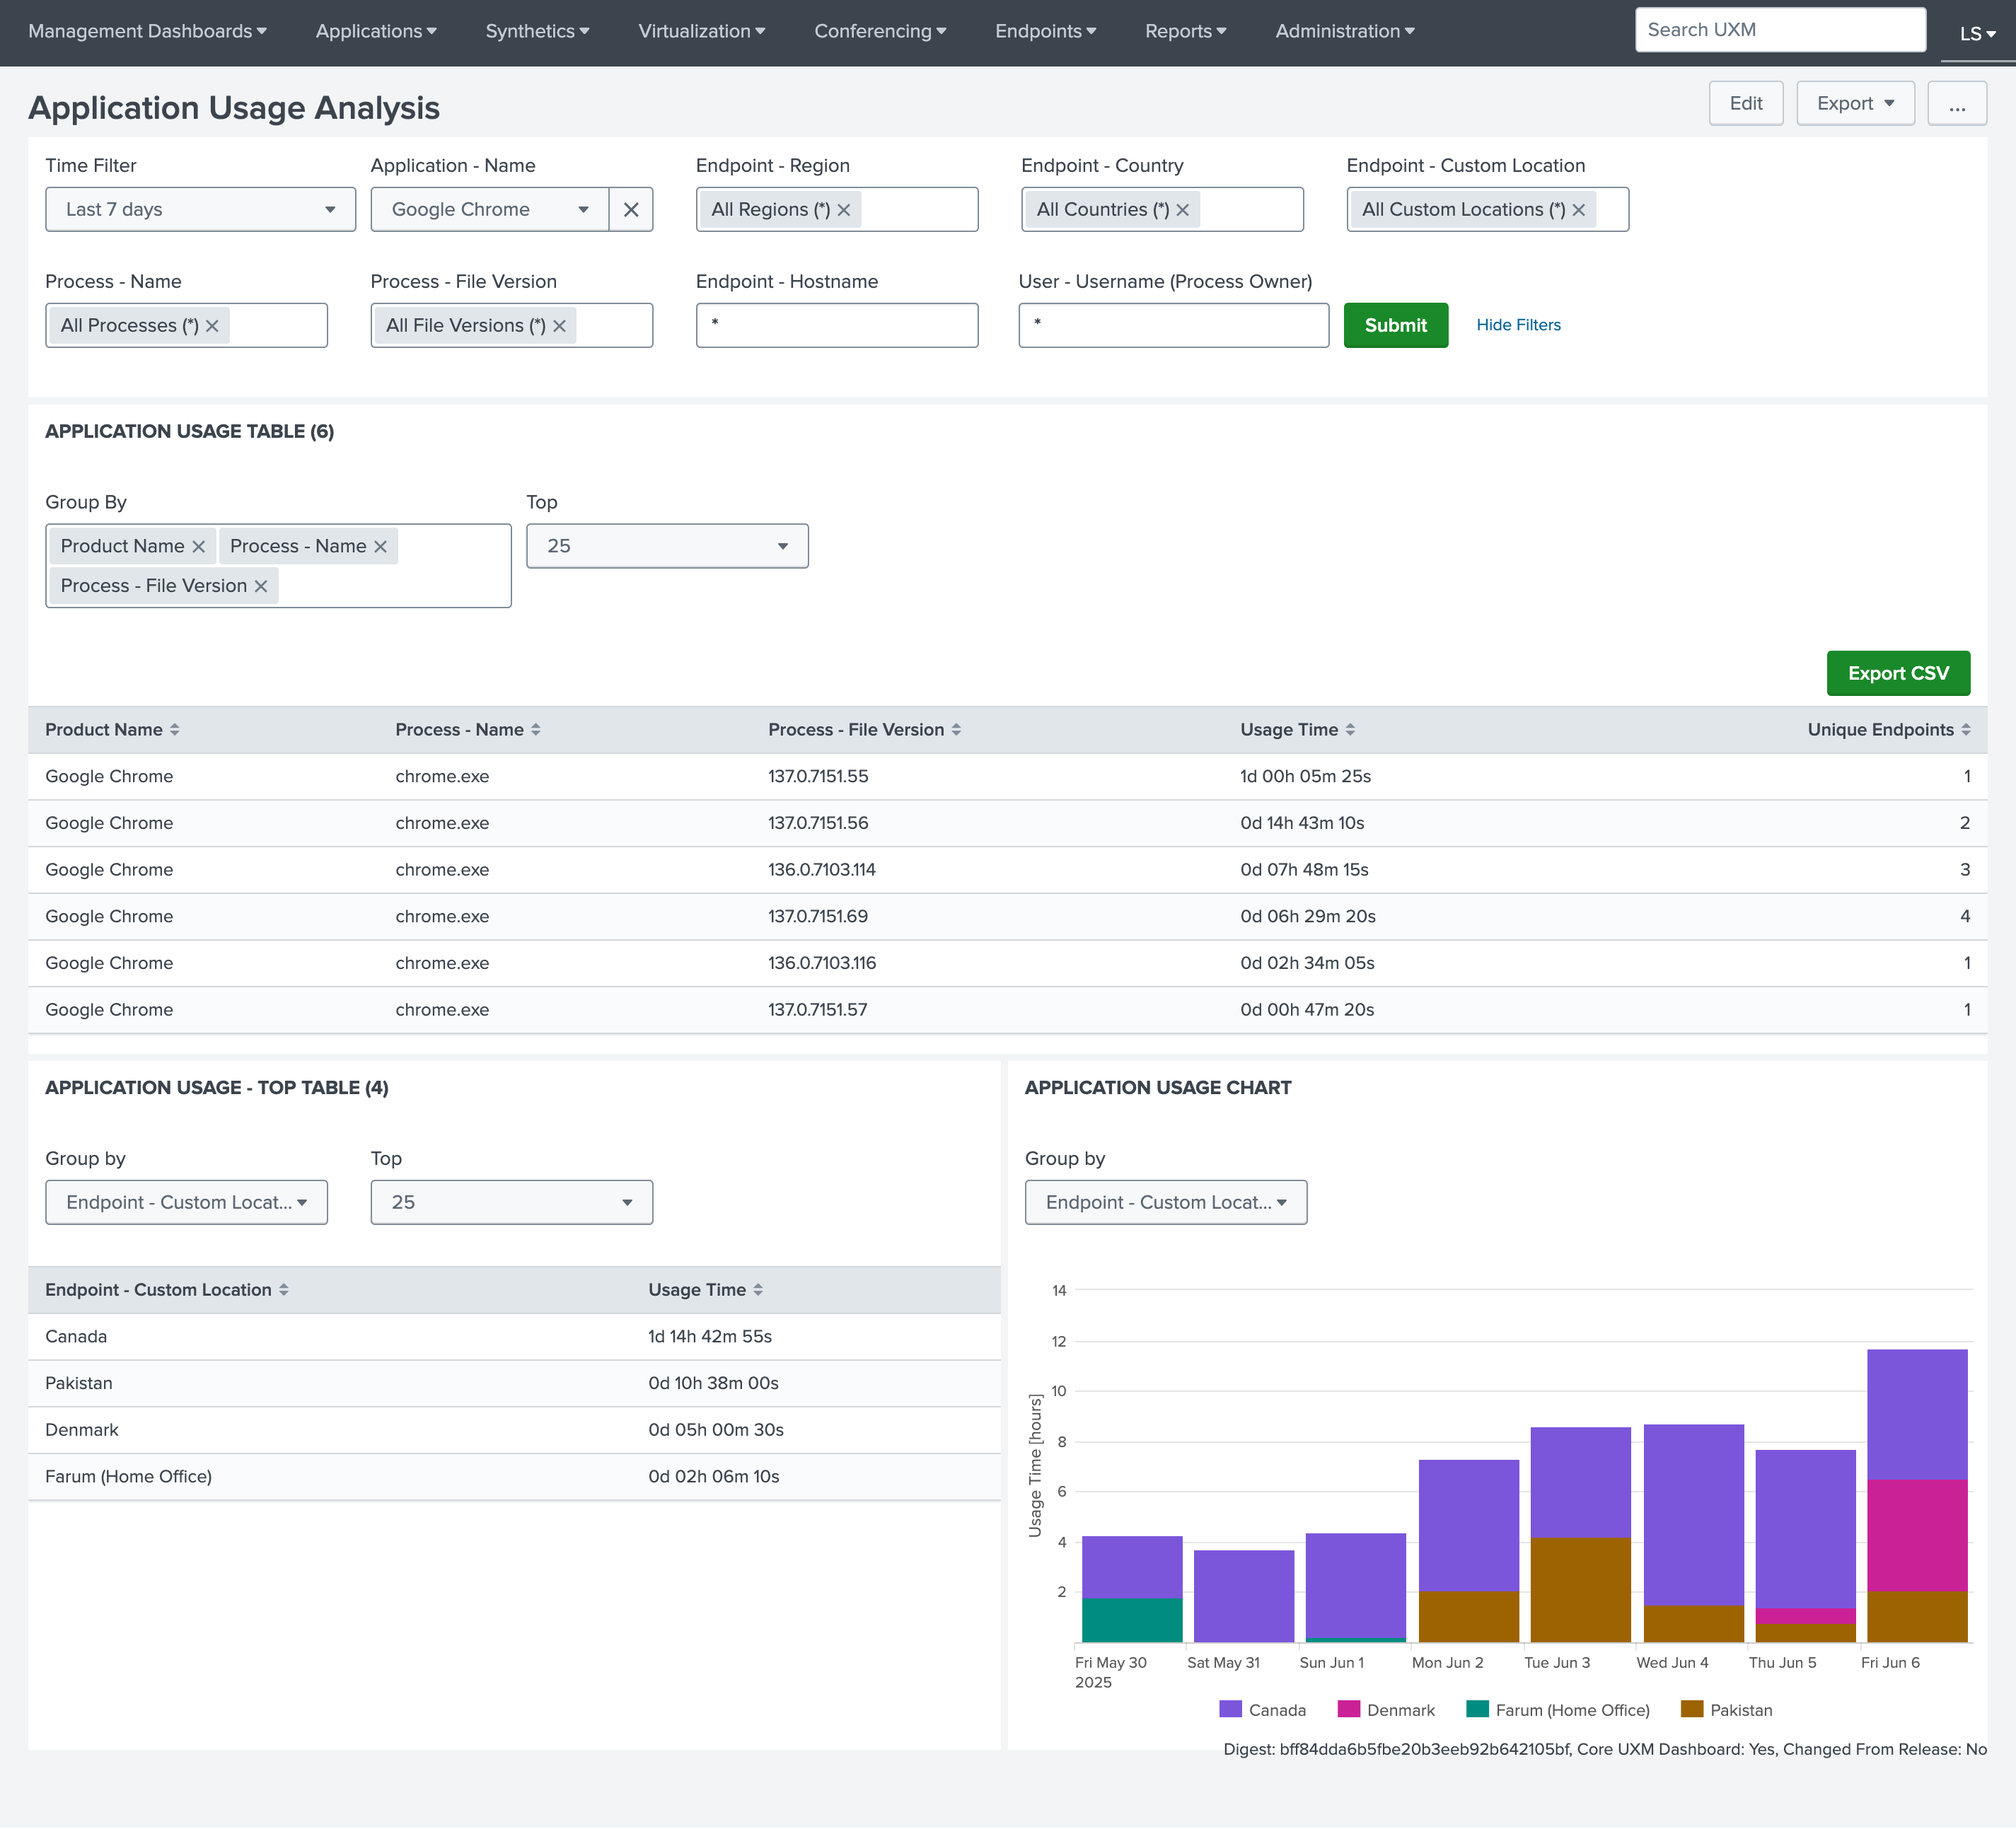2016x1829 pixels.
Task: Click Farum (Home Office) legend color swatch
Action: pos(1477,1709)
